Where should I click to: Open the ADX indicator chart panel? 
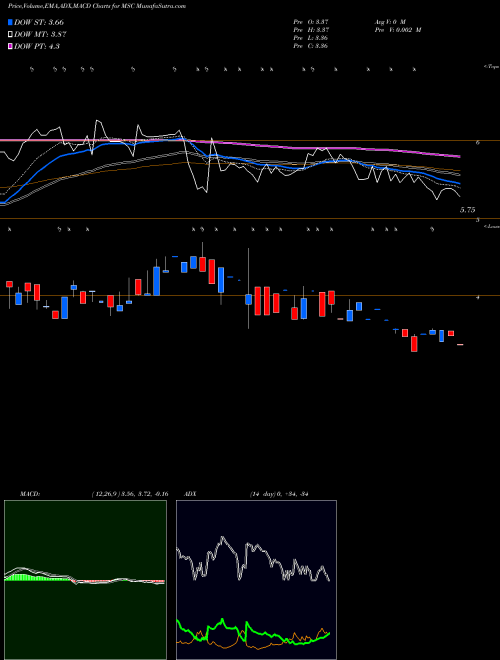[256, 580]
